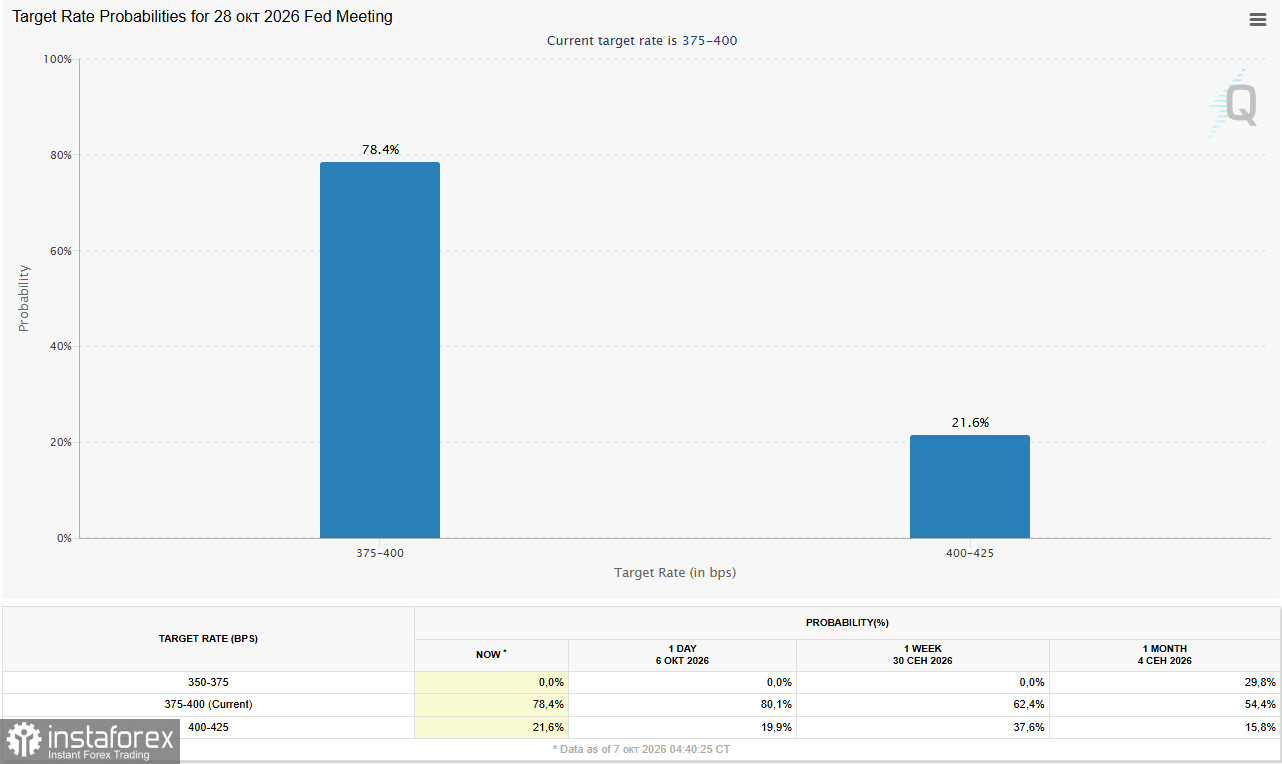
Task: Click the '1 MONTH 4 СЕН 2026' column header
Action: coord(1164,655)
